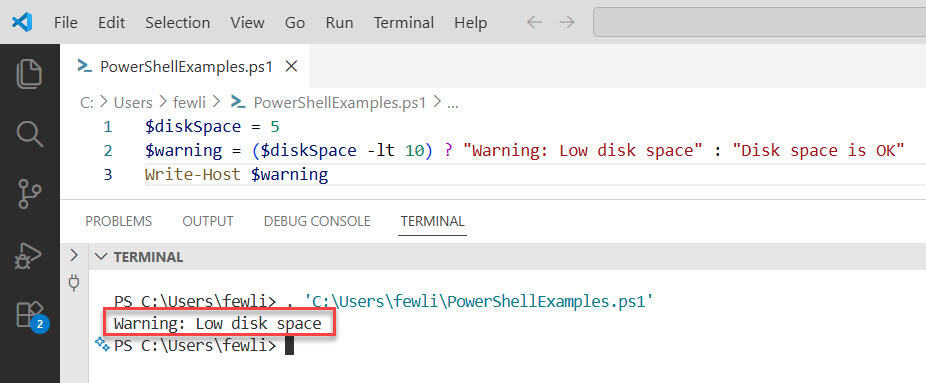
Task: Select the TERMINAL panel tab
Action: click(432, 221)
